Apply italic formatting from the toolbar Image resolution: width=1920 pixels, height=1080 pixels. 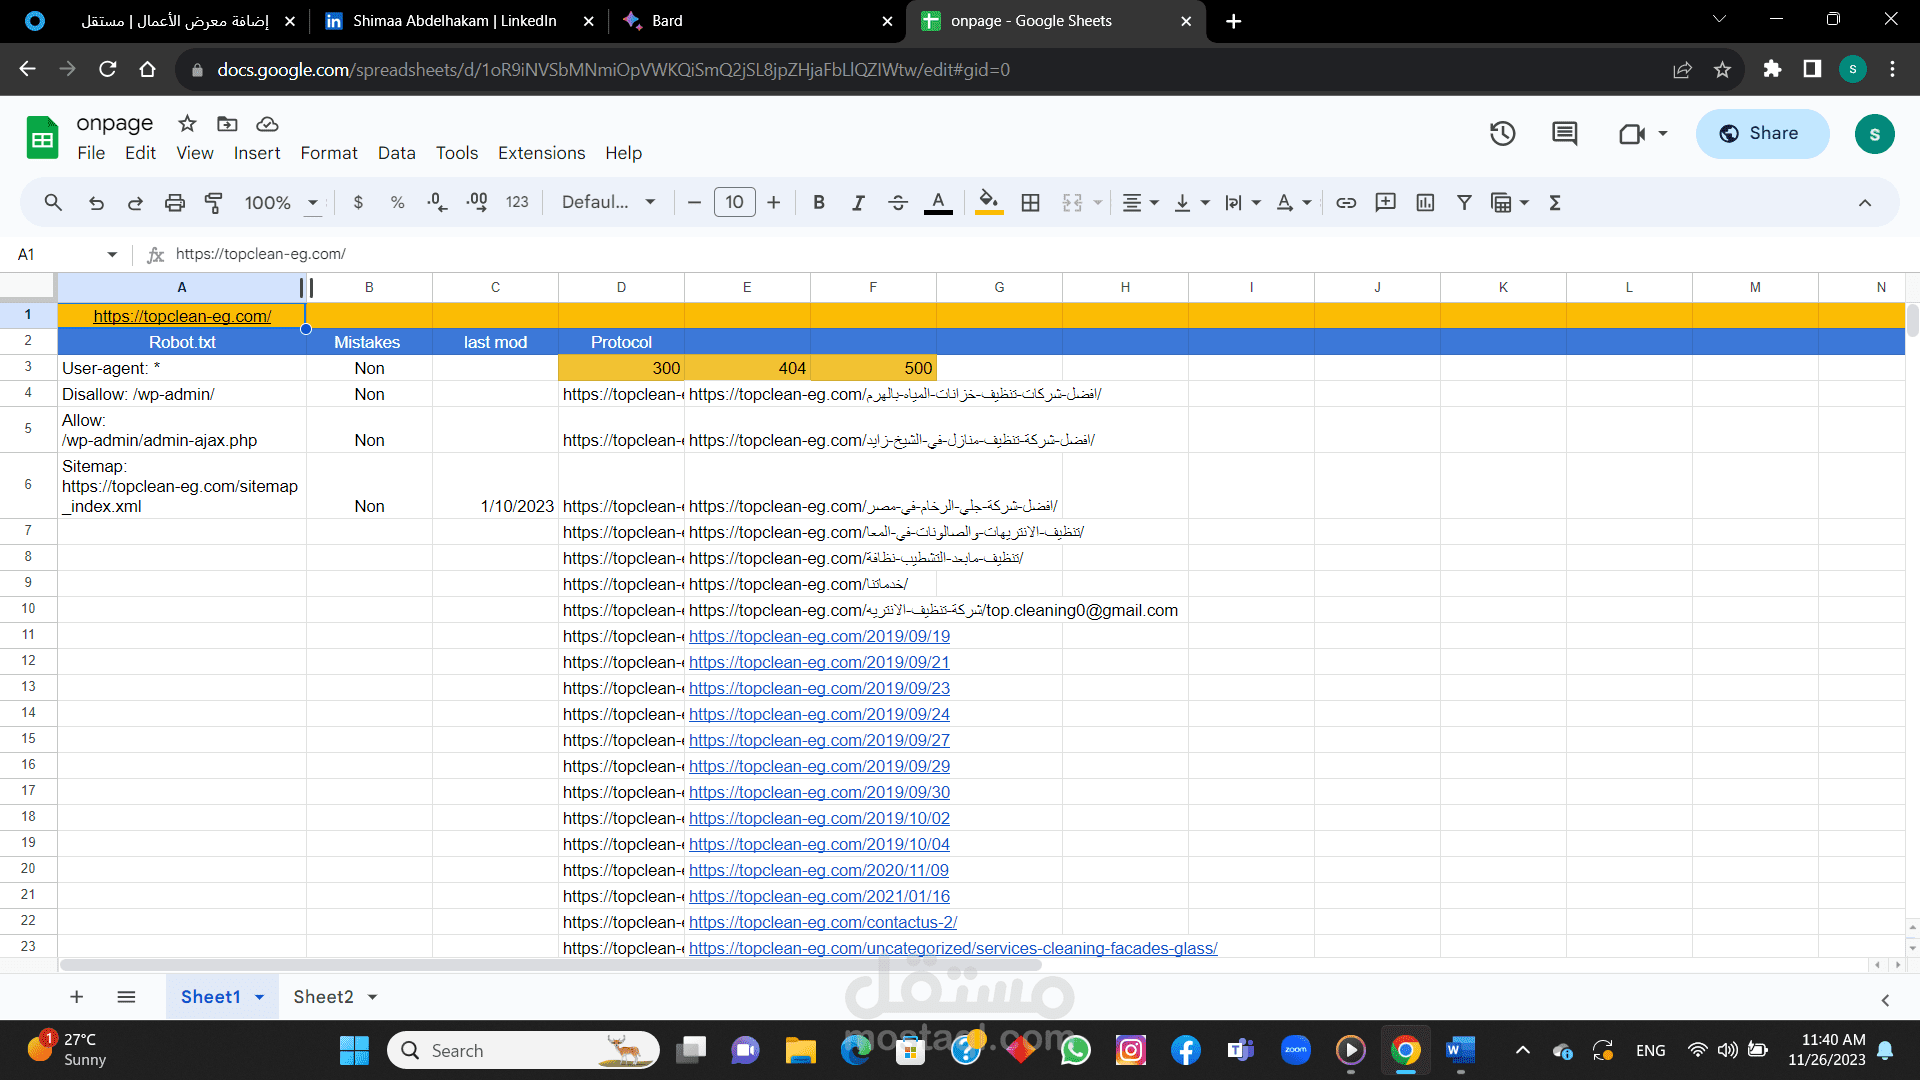tap(858, 202)
